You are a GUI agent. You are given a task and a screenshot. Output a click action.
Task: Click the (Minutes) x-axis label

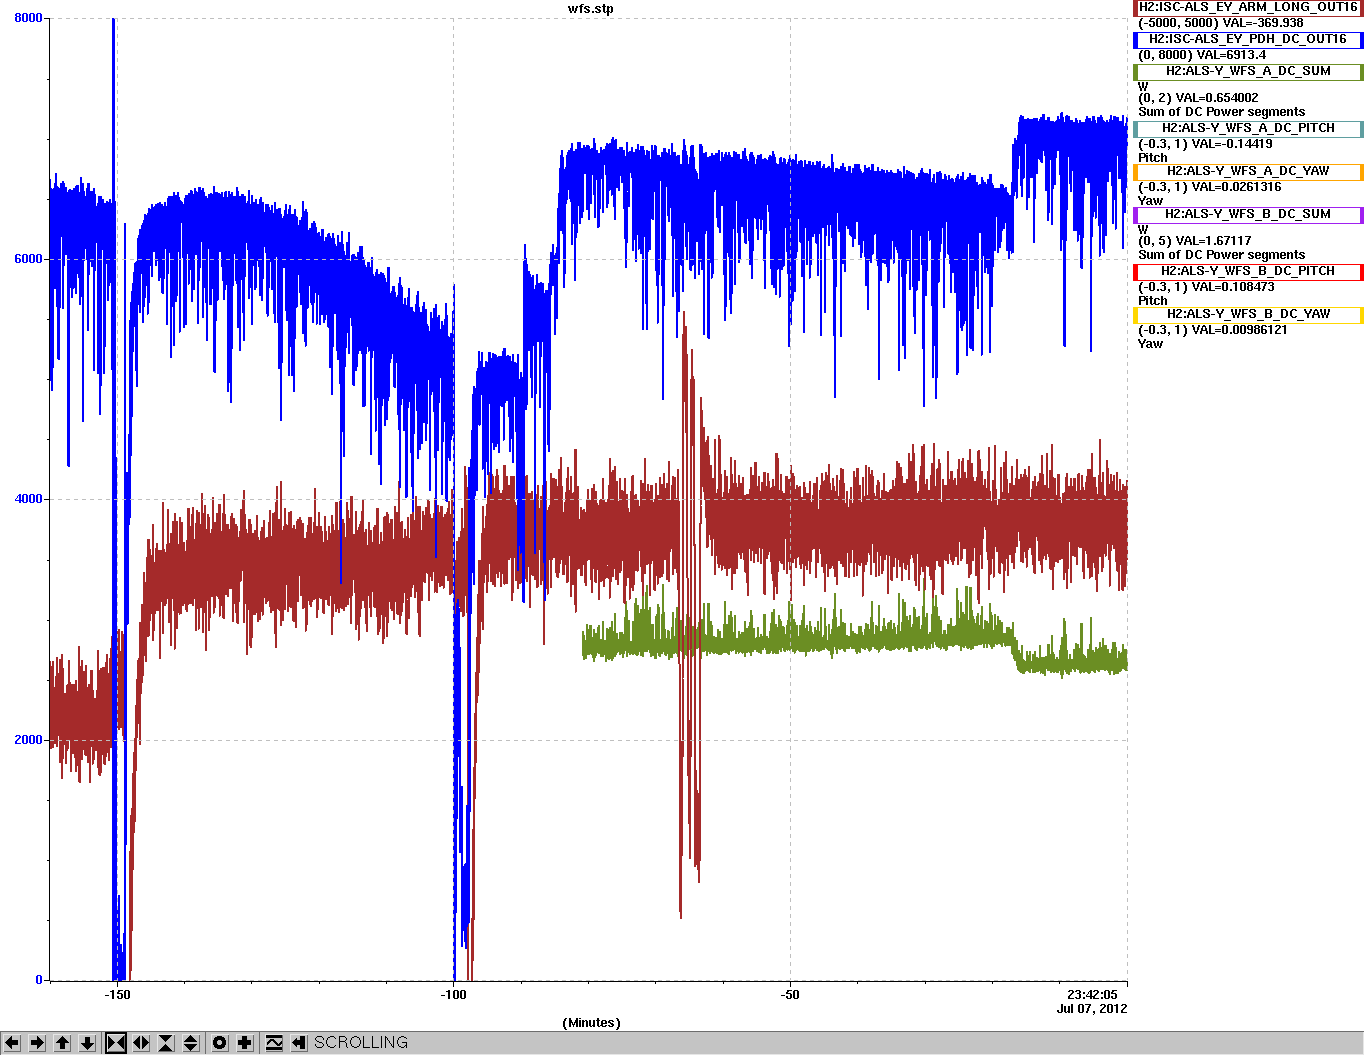(x=591, y=1023)
